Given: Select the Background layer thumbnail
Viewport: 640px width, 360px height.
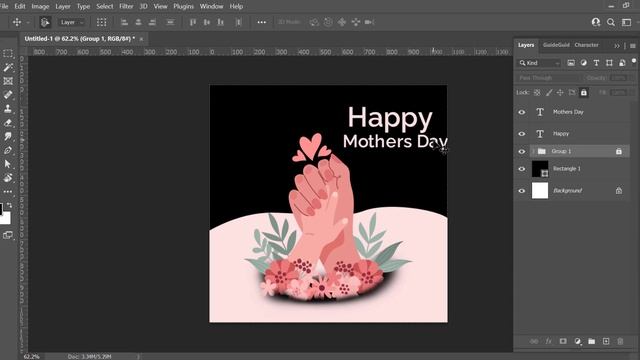Looking at the screenshot, I should pyautogui.click(x=540, y=191).
